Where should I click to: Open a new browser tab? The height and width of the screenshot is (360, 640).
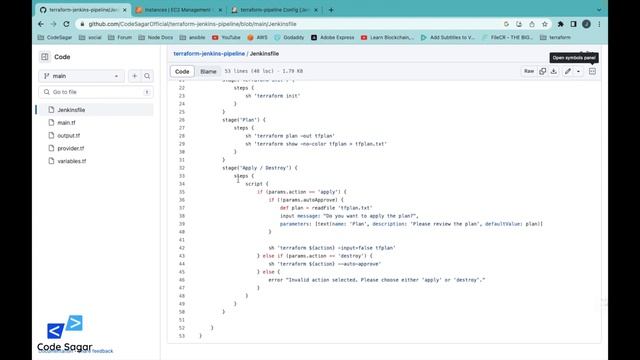click(331, 10)
